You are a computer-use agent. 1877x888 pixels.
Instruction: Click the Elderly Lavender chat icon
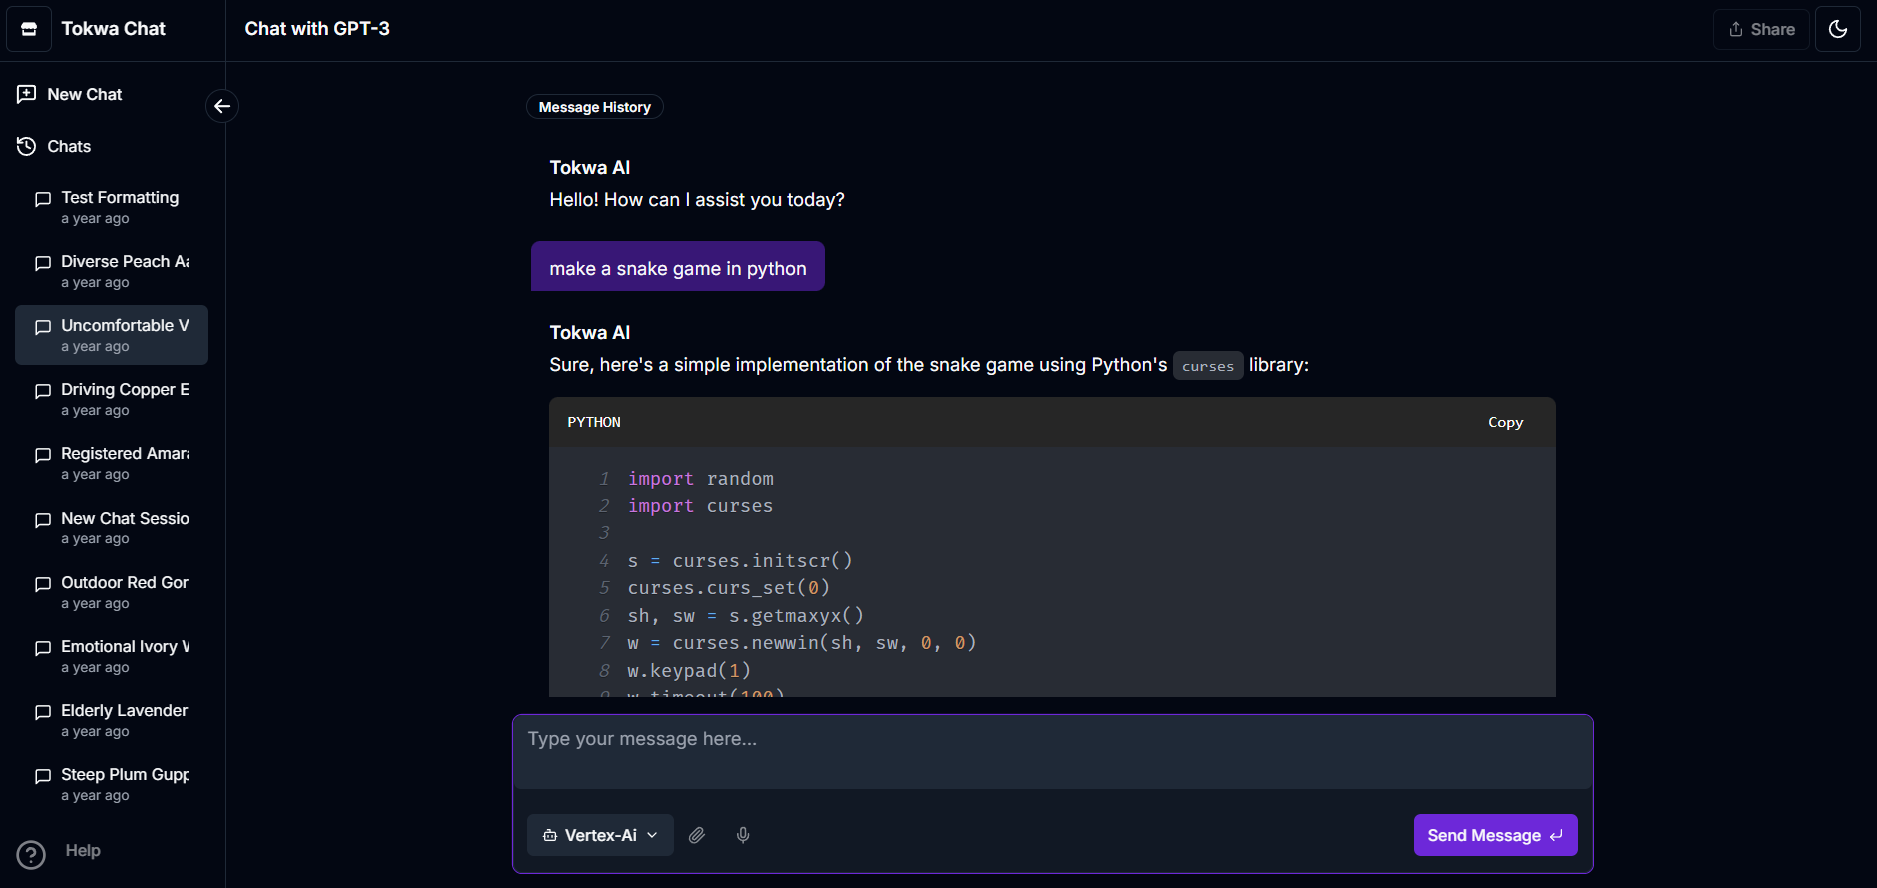click(x=43, y=712)
